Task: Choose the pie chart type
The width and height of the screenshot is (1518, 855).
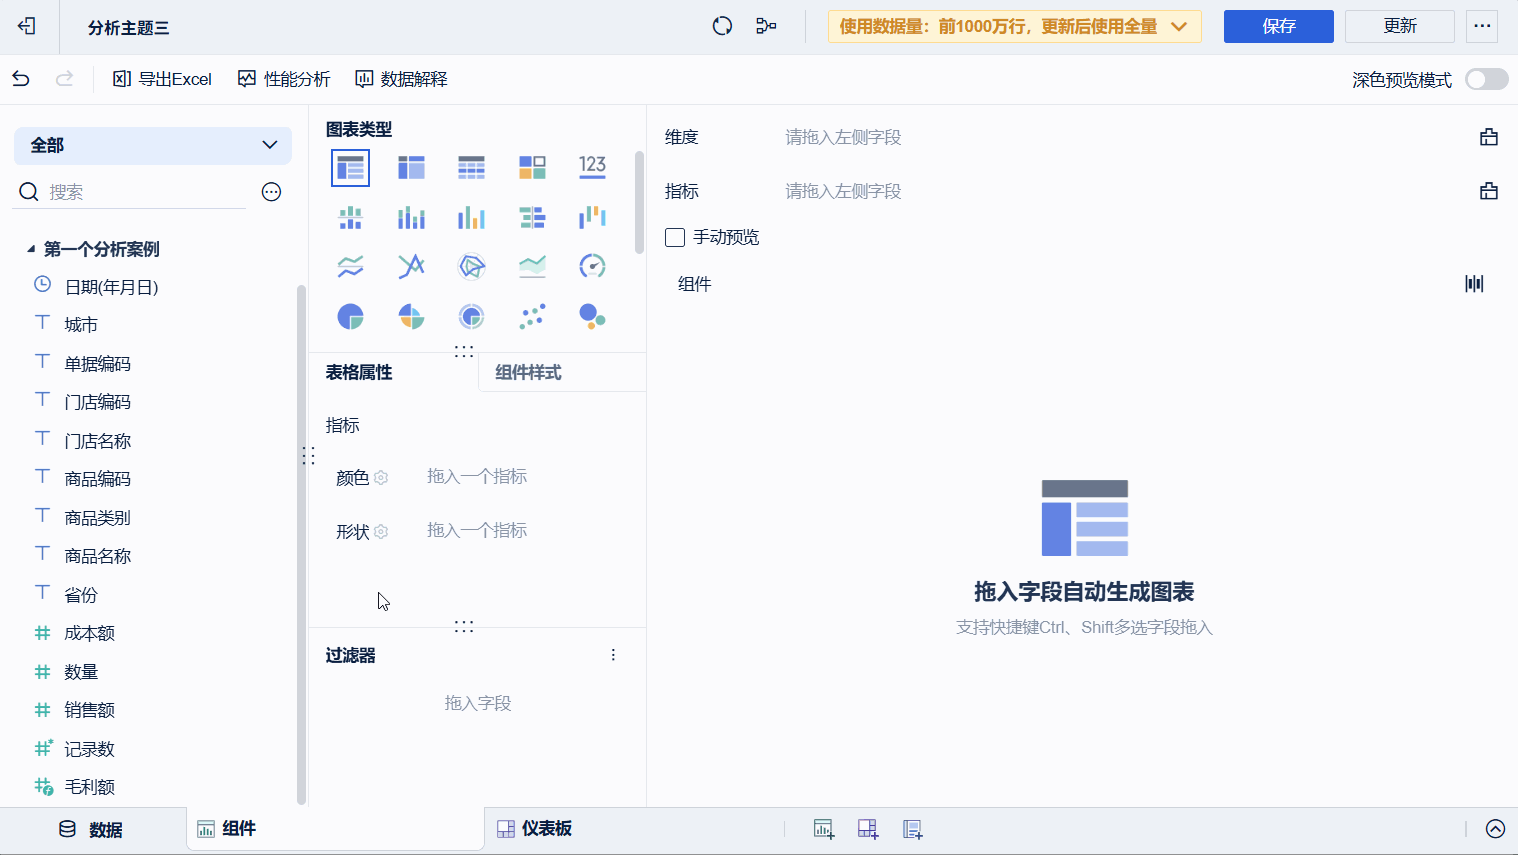Action: (350, 317)
